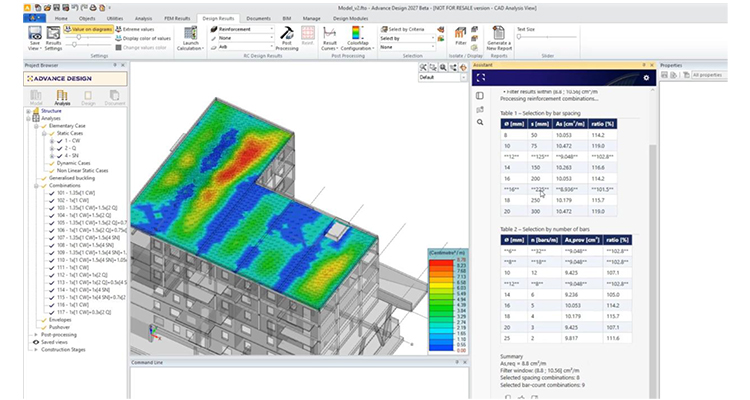Click the greyed Reinf. grid icon
Viewport: 750px width, 400px height.
click(x=308, y=33)
